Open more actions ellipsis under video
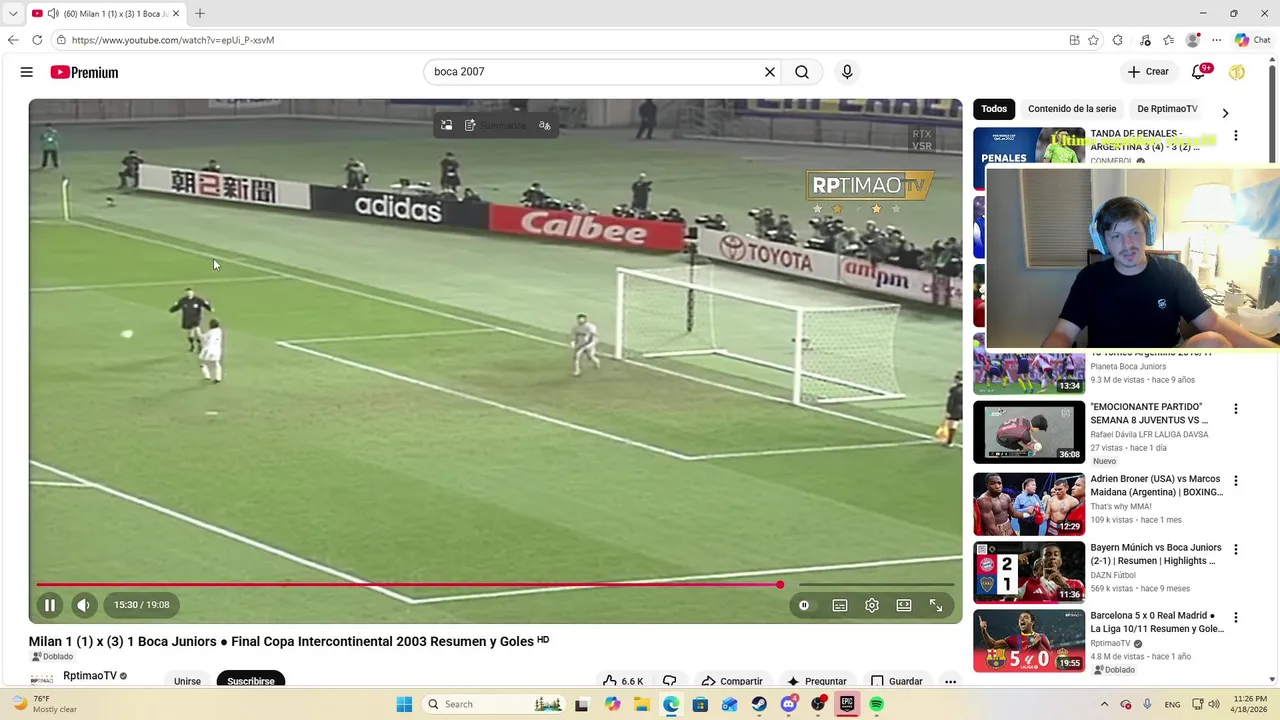This screenshot has width=1280, height=720. [951, 681]
